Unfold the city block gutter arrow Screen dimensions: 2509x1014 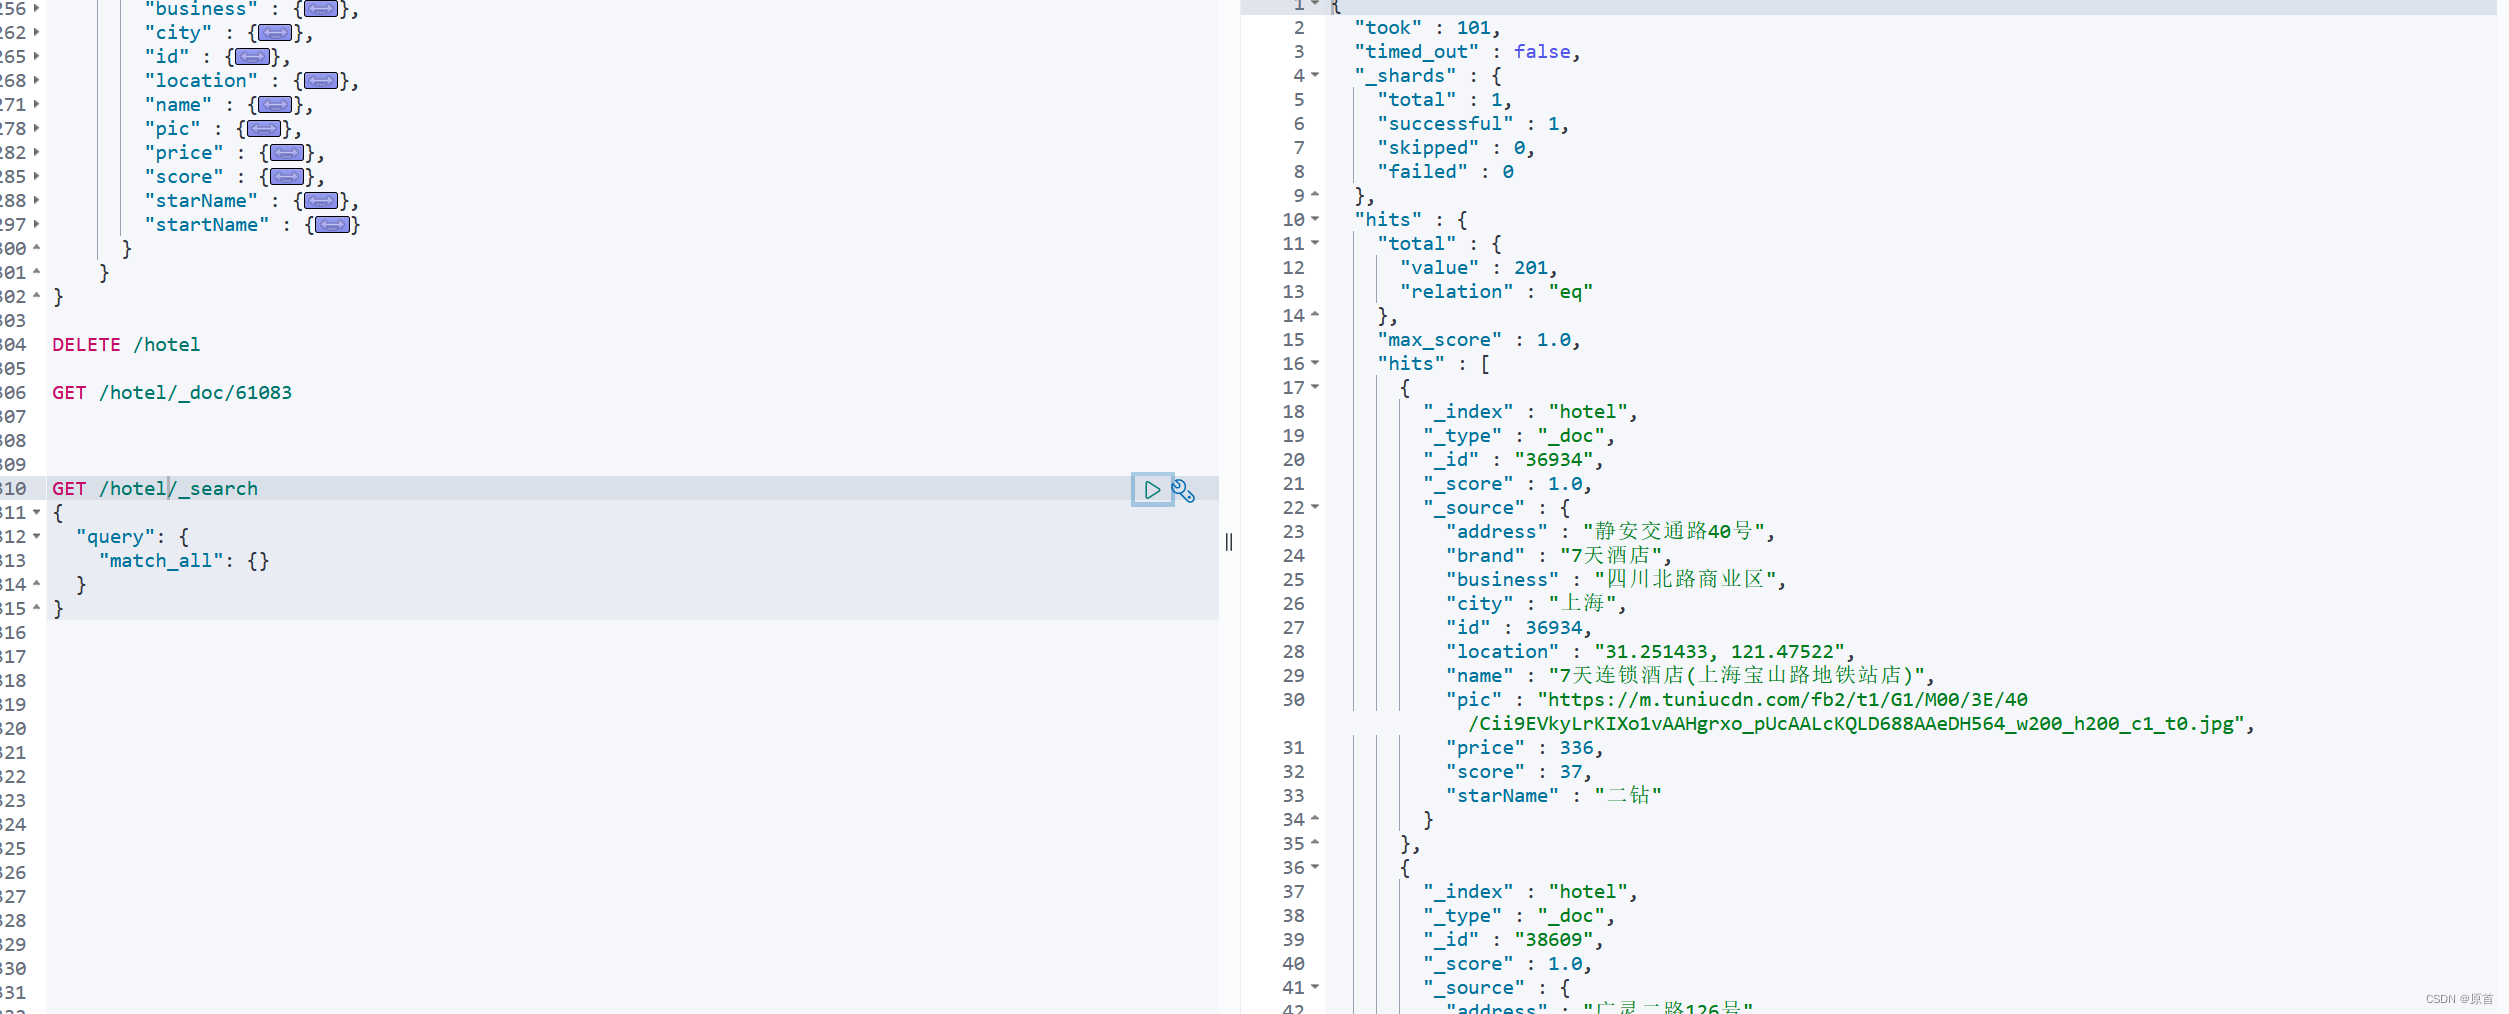pyautogui.click(x=37, y=32)
